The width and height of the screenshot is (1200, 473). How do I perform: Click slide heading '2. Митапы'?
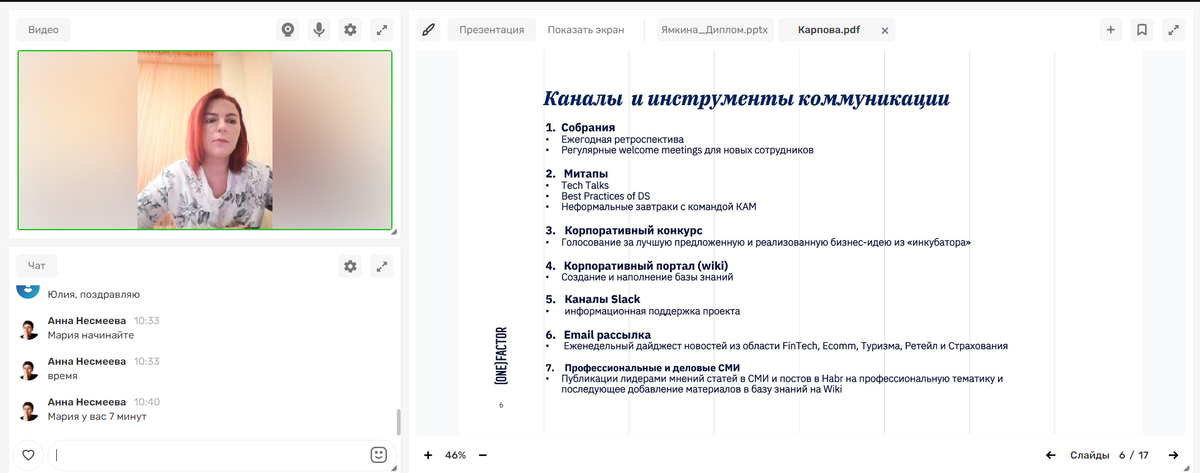coord(577,174)
